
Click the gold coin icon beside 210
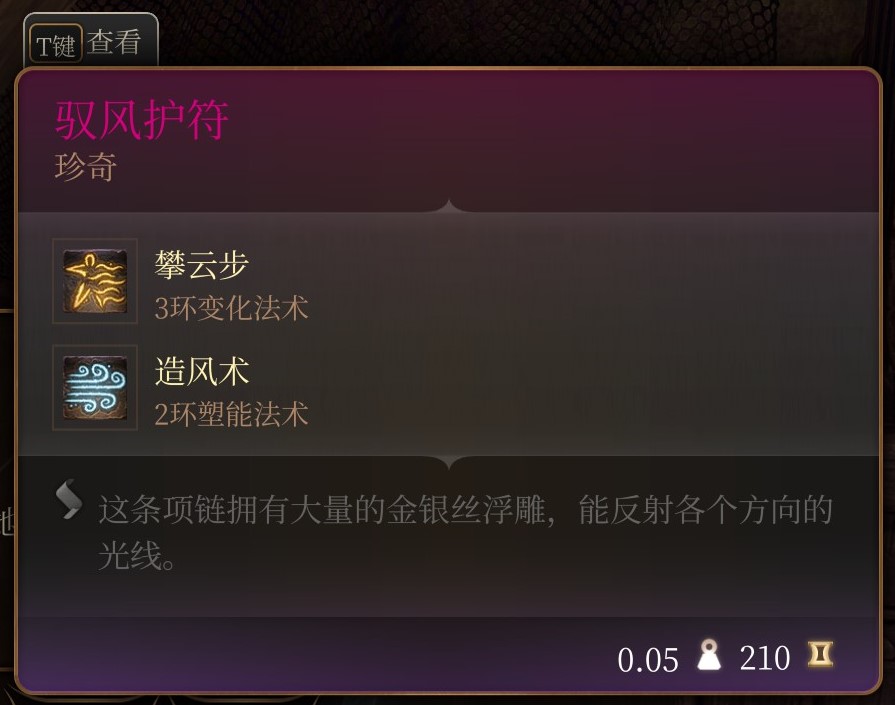(x=820, y=655)
